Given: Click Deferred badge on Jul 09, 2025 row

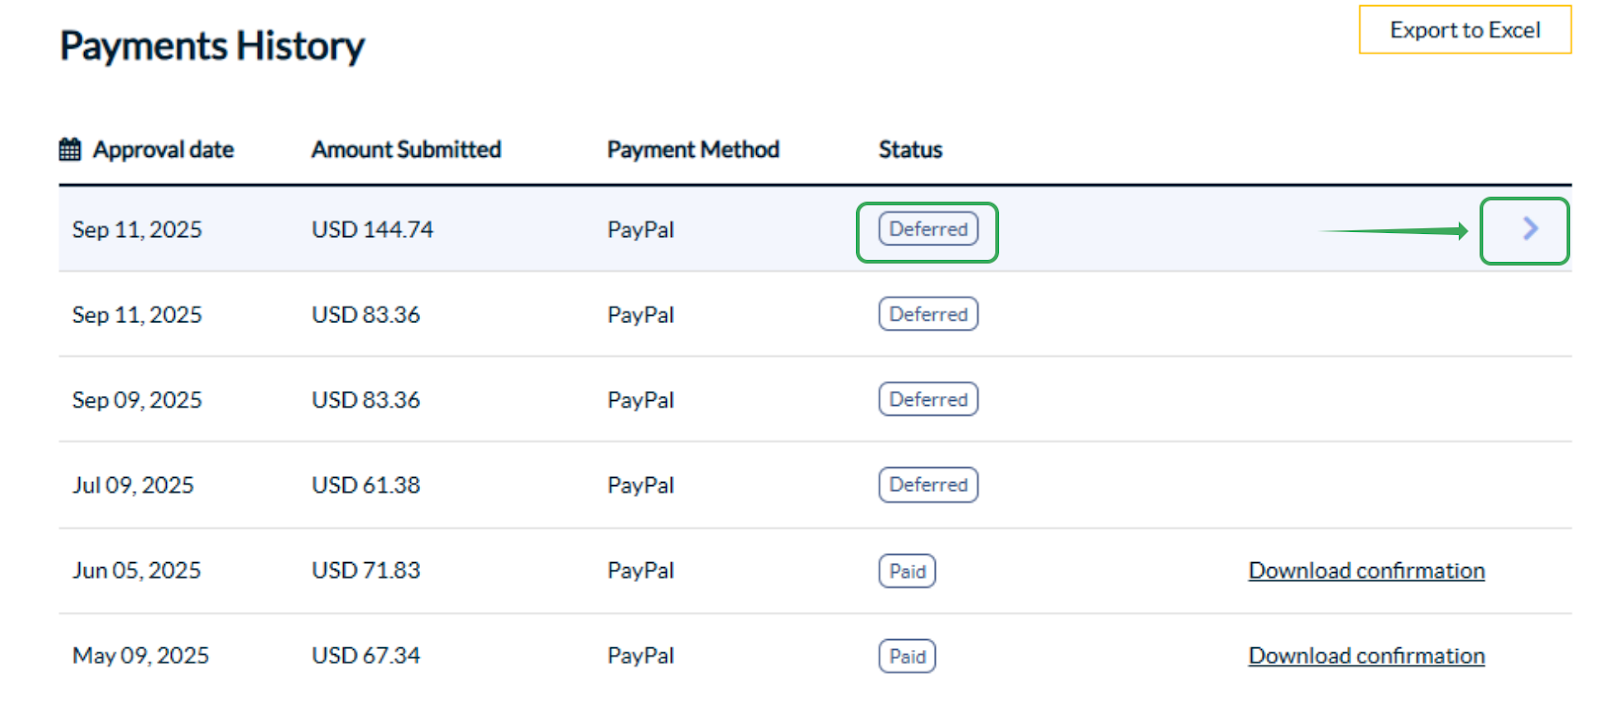Looking at the screenshot, I should pyautogui.click(x=928, y=485).
